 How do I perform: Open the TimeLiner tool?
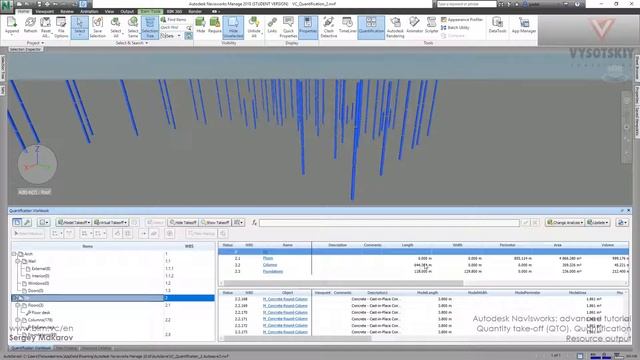point(347,26)
